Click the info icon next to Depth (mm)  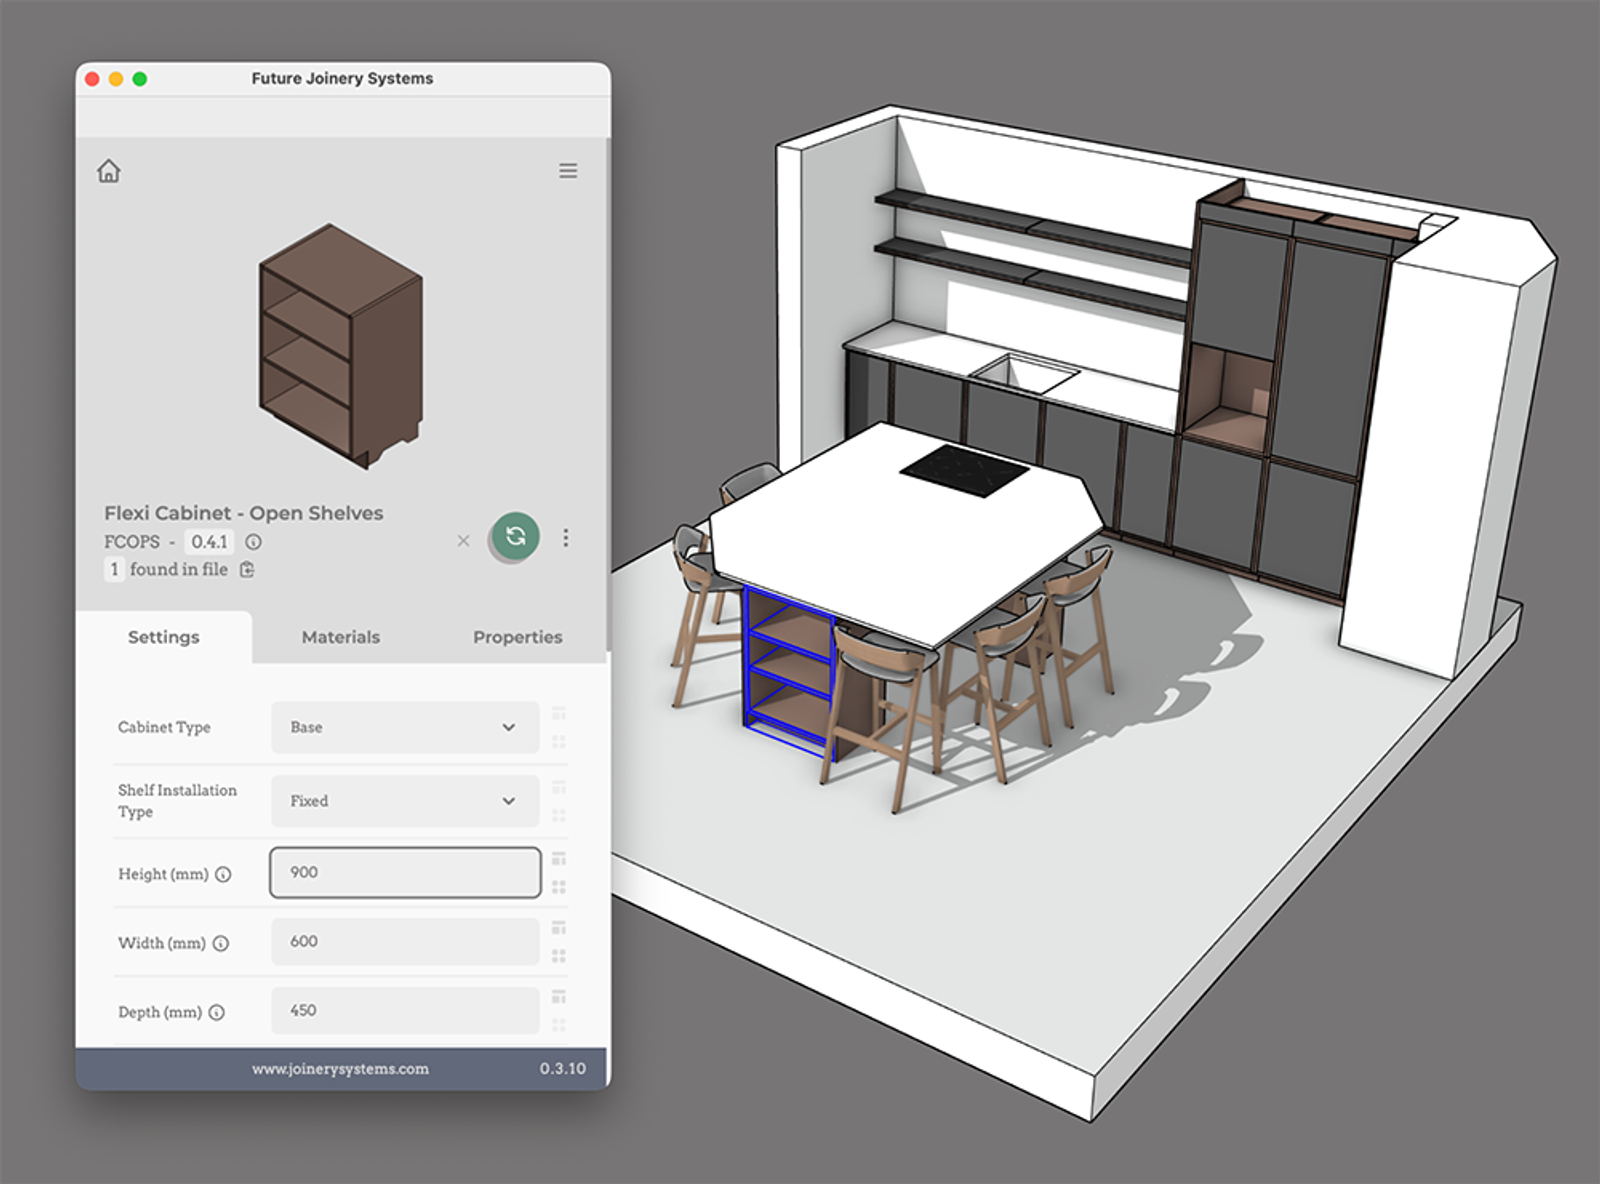pos(219,1011)
